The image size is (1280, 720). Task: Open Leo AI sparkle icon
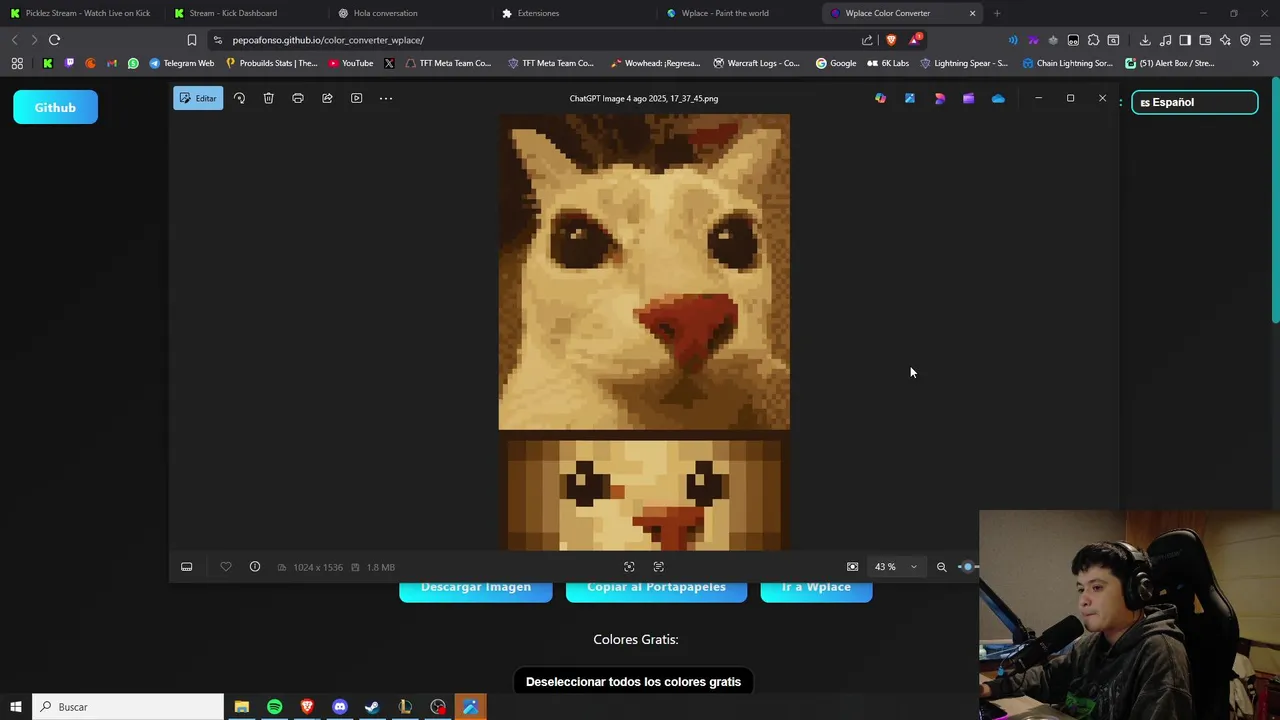(1225, 40)
